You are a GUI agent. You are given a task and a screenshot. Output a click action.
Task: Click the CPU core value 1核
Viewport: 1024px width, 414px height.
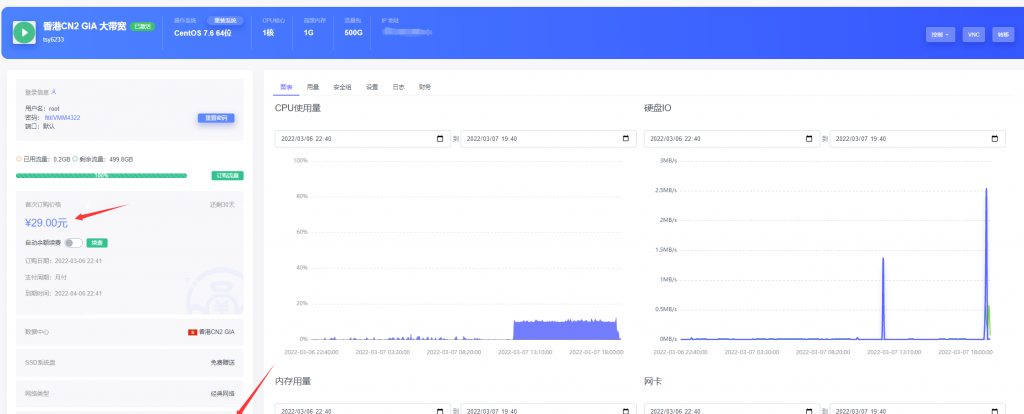268,33
